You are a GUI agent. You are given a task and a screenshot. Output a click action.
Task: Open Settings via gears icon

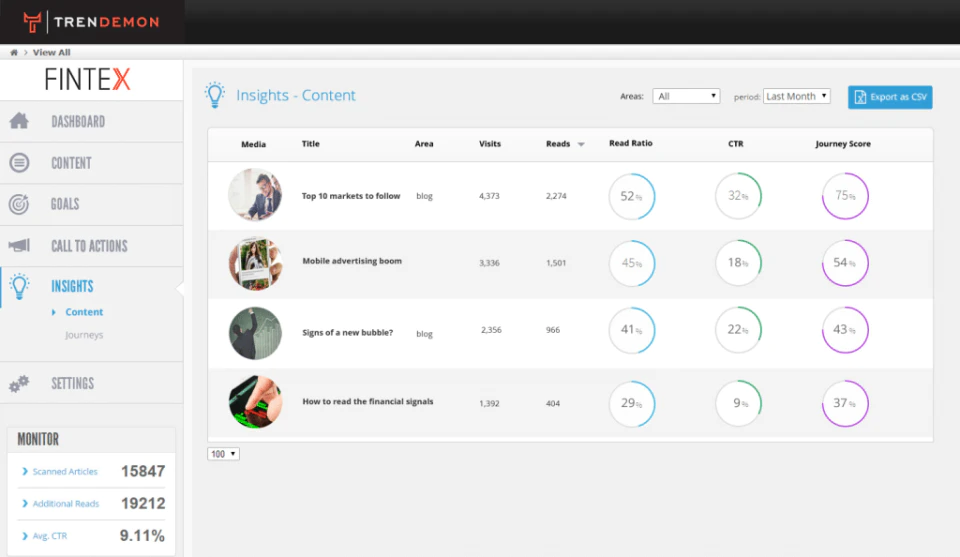[x=19, y=384]
